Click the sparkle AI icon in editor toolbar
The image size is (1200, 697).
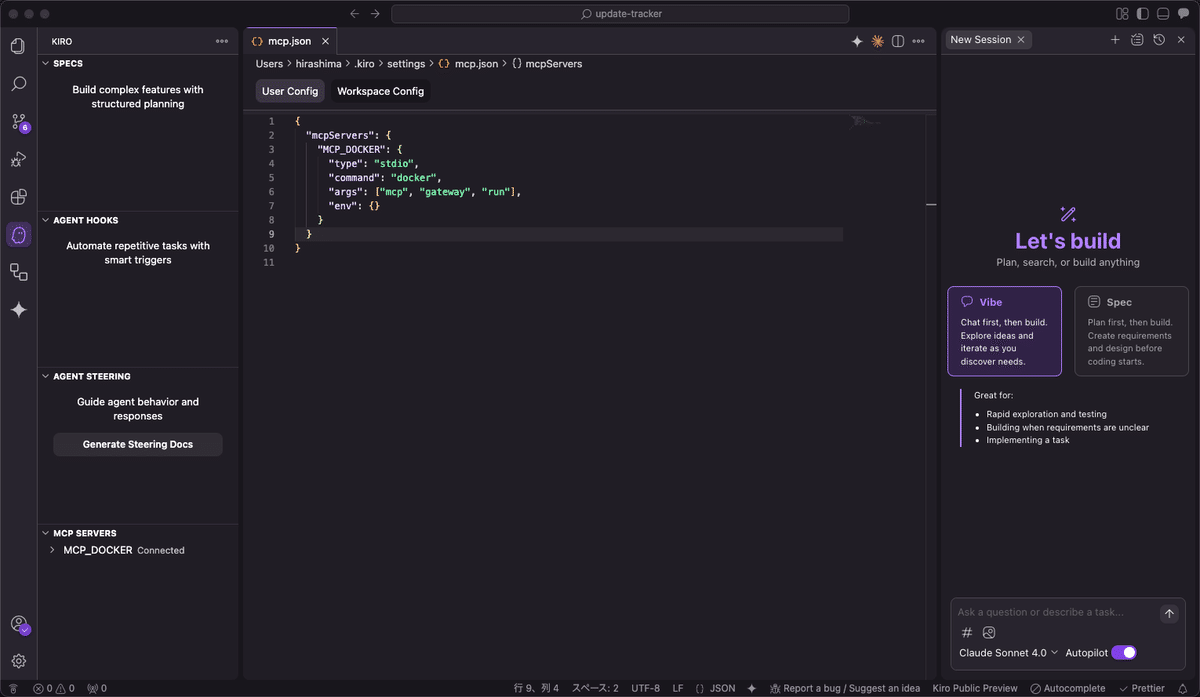coord(856,40)
